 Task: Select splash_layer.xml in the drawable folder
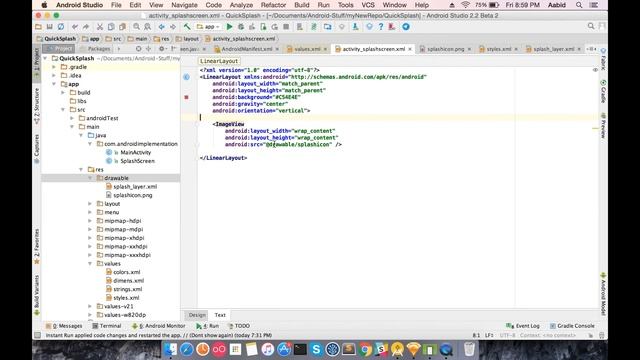[135, 187]
